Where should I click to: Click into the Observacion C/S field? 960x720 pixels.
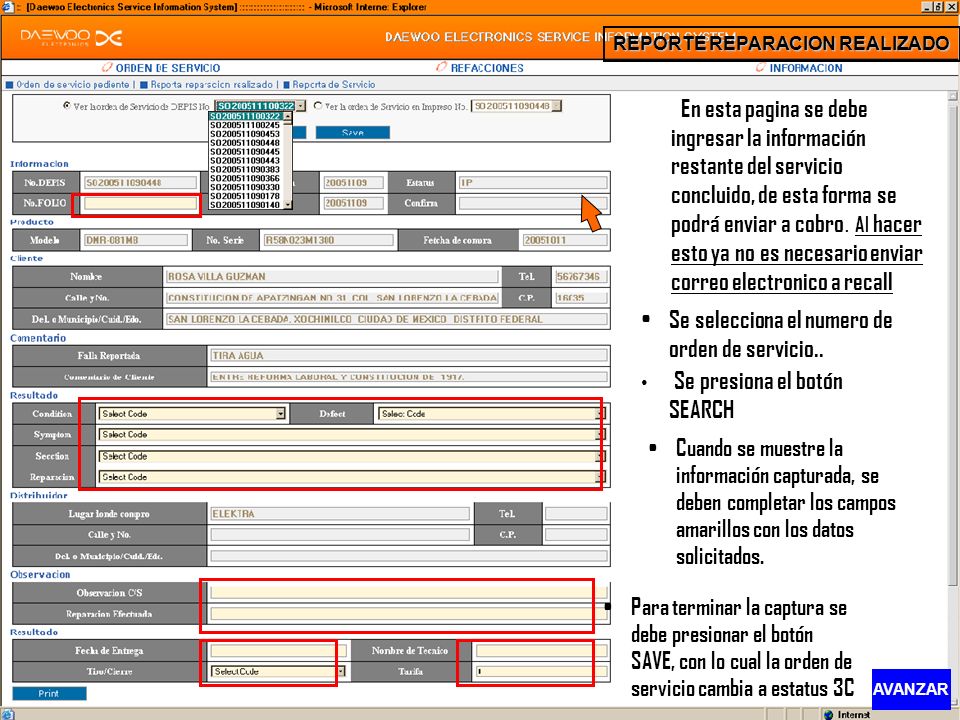coord(408,593)
